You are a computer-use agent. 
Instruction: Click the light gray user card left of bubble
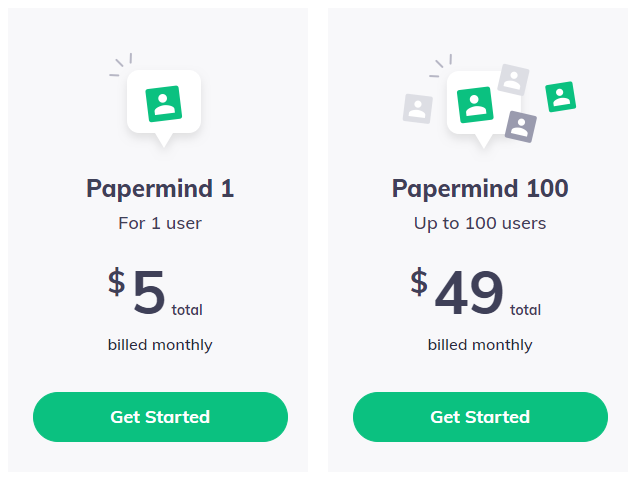(x=417, y=109)
